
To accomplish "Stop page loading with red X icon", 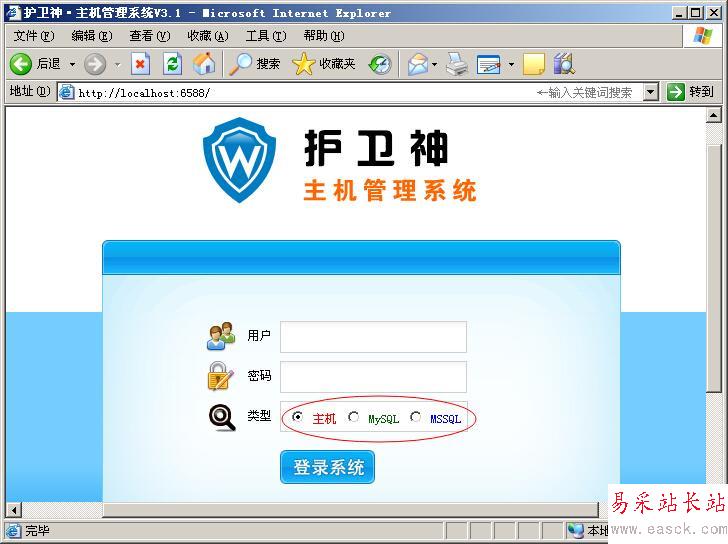I will (140, 64).
